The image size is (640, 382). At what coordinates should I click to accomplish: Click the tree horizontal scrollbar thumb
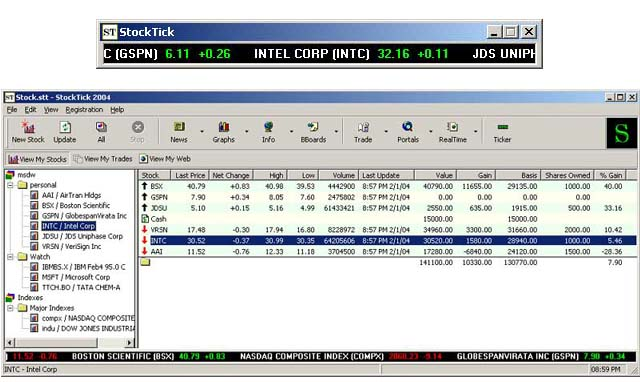(56, 342)
